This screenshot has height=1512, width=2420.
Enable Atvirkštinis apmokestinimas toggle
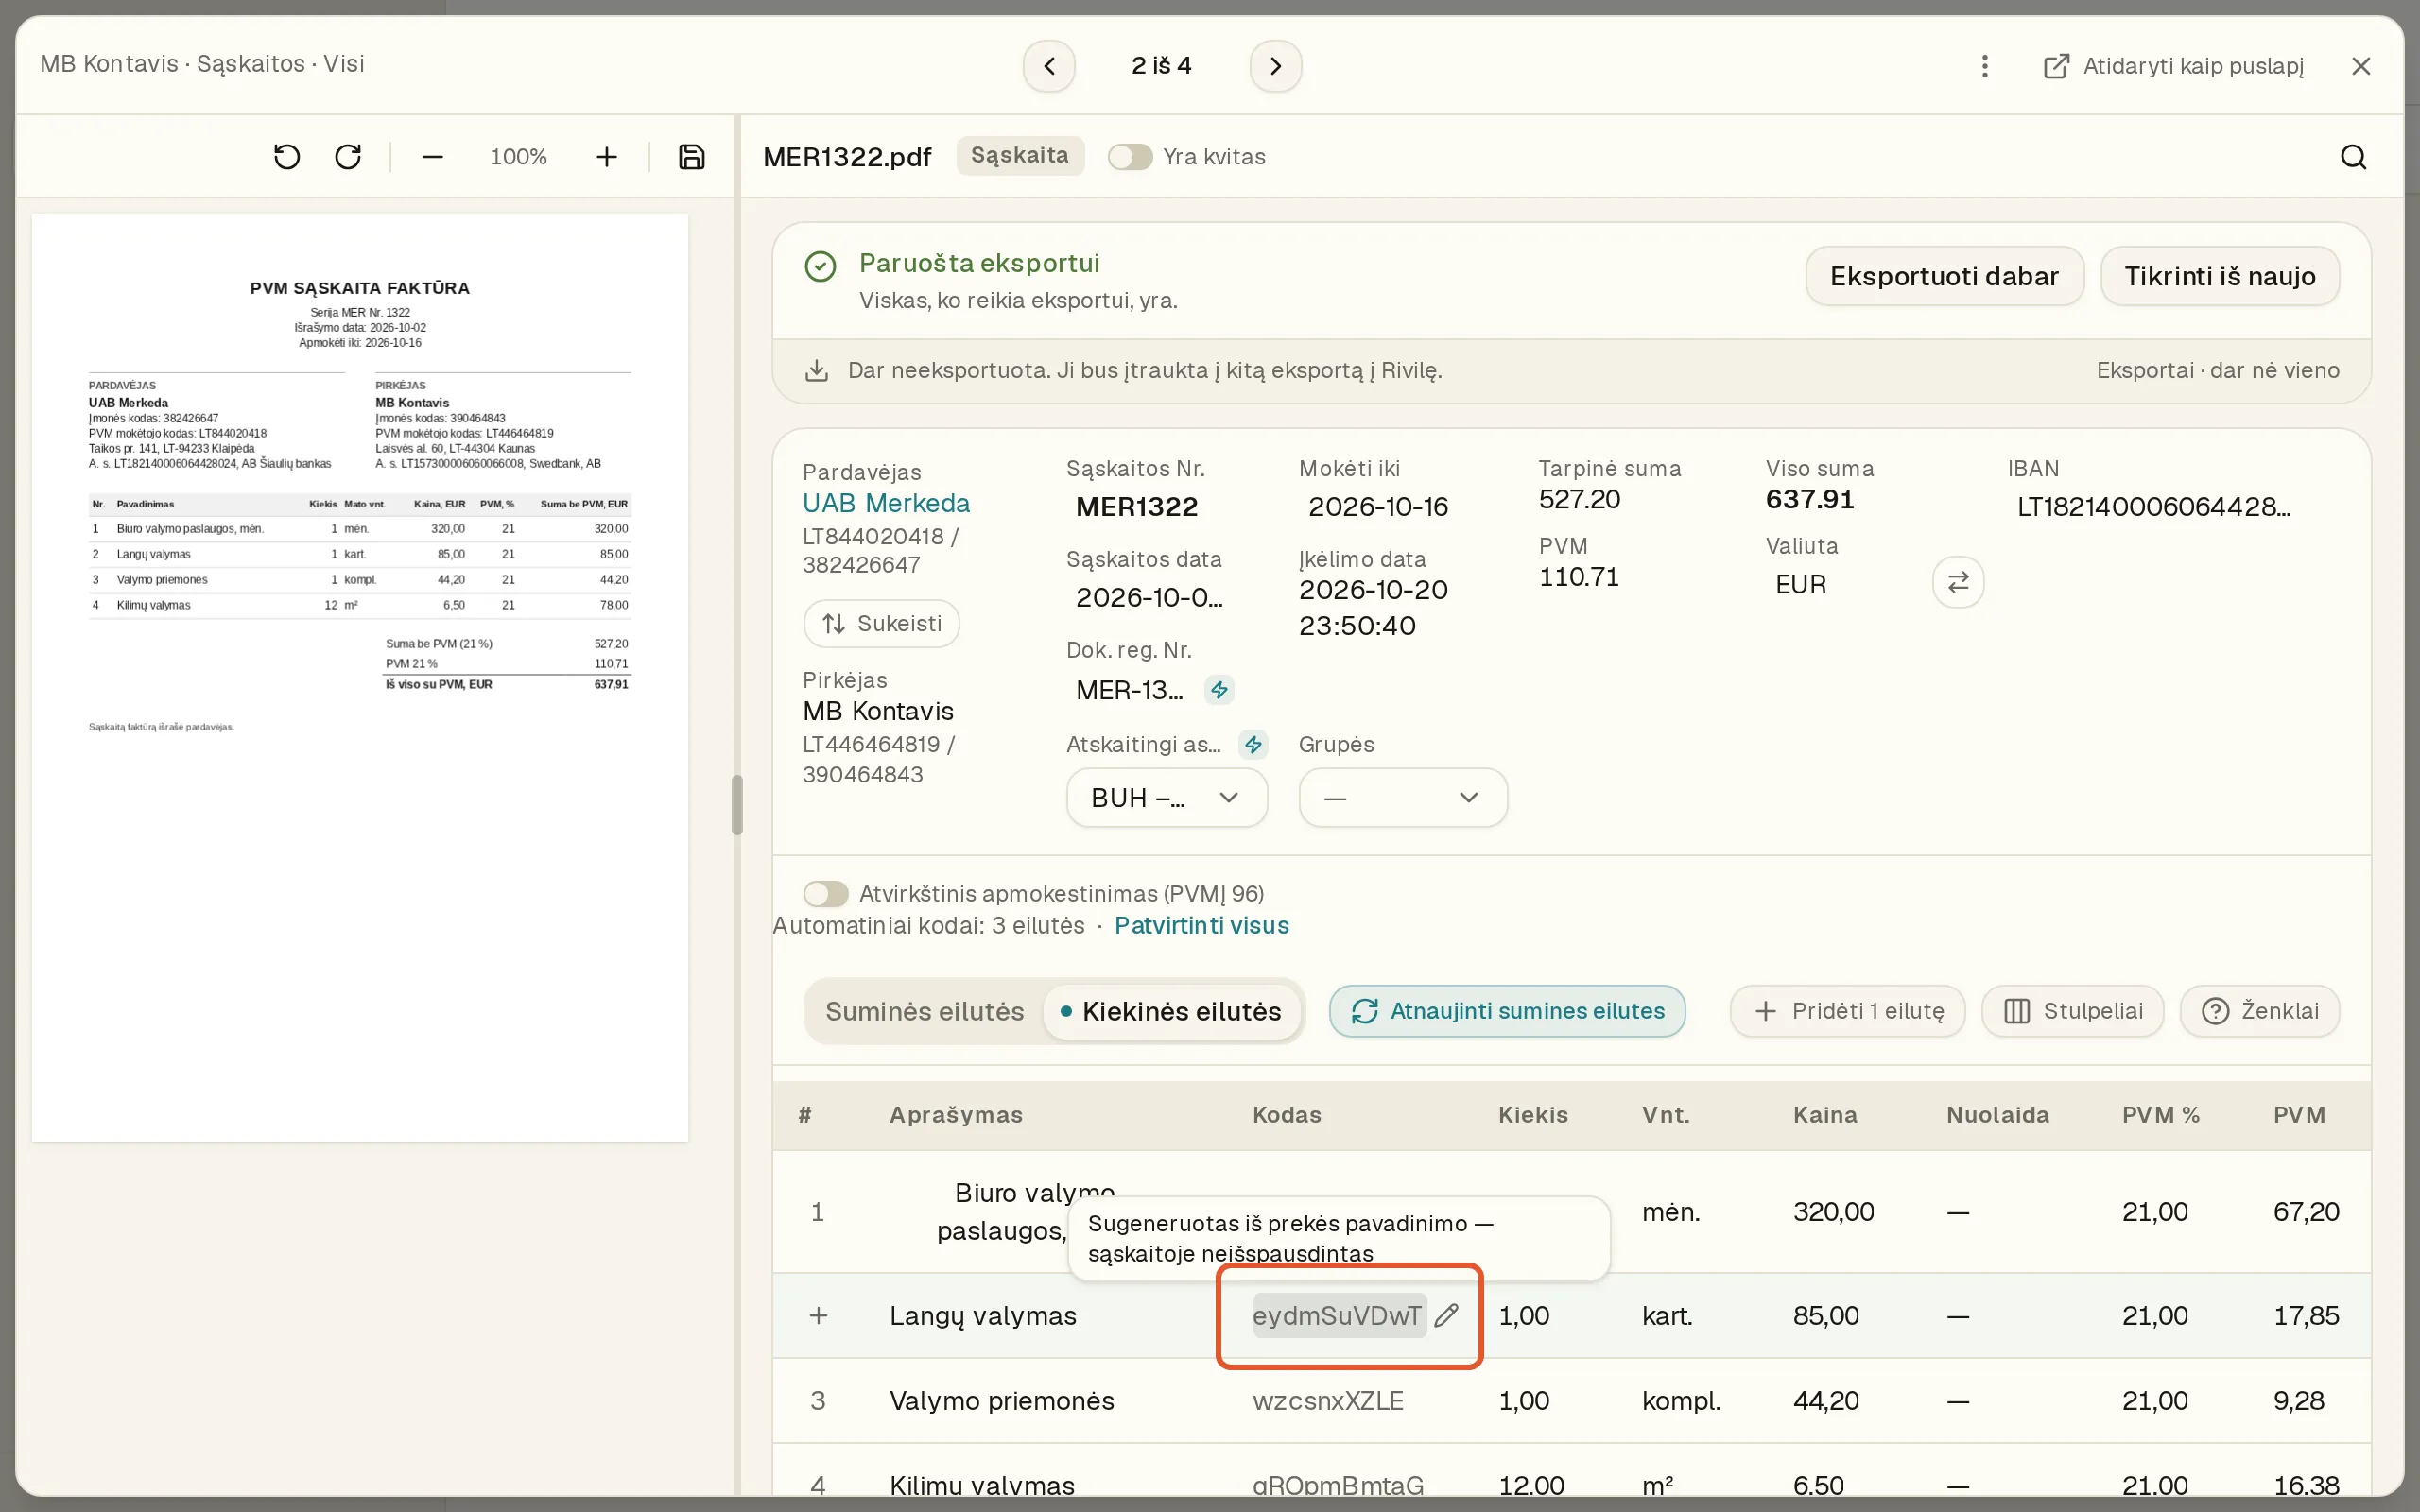826,893
